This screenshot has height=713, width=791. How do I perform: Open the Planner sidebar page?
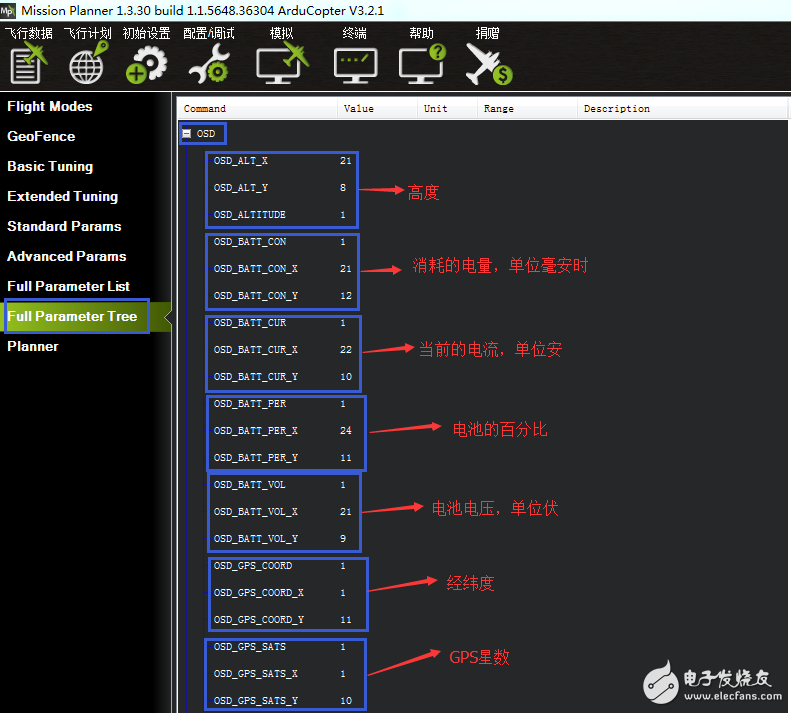(33, 346)
